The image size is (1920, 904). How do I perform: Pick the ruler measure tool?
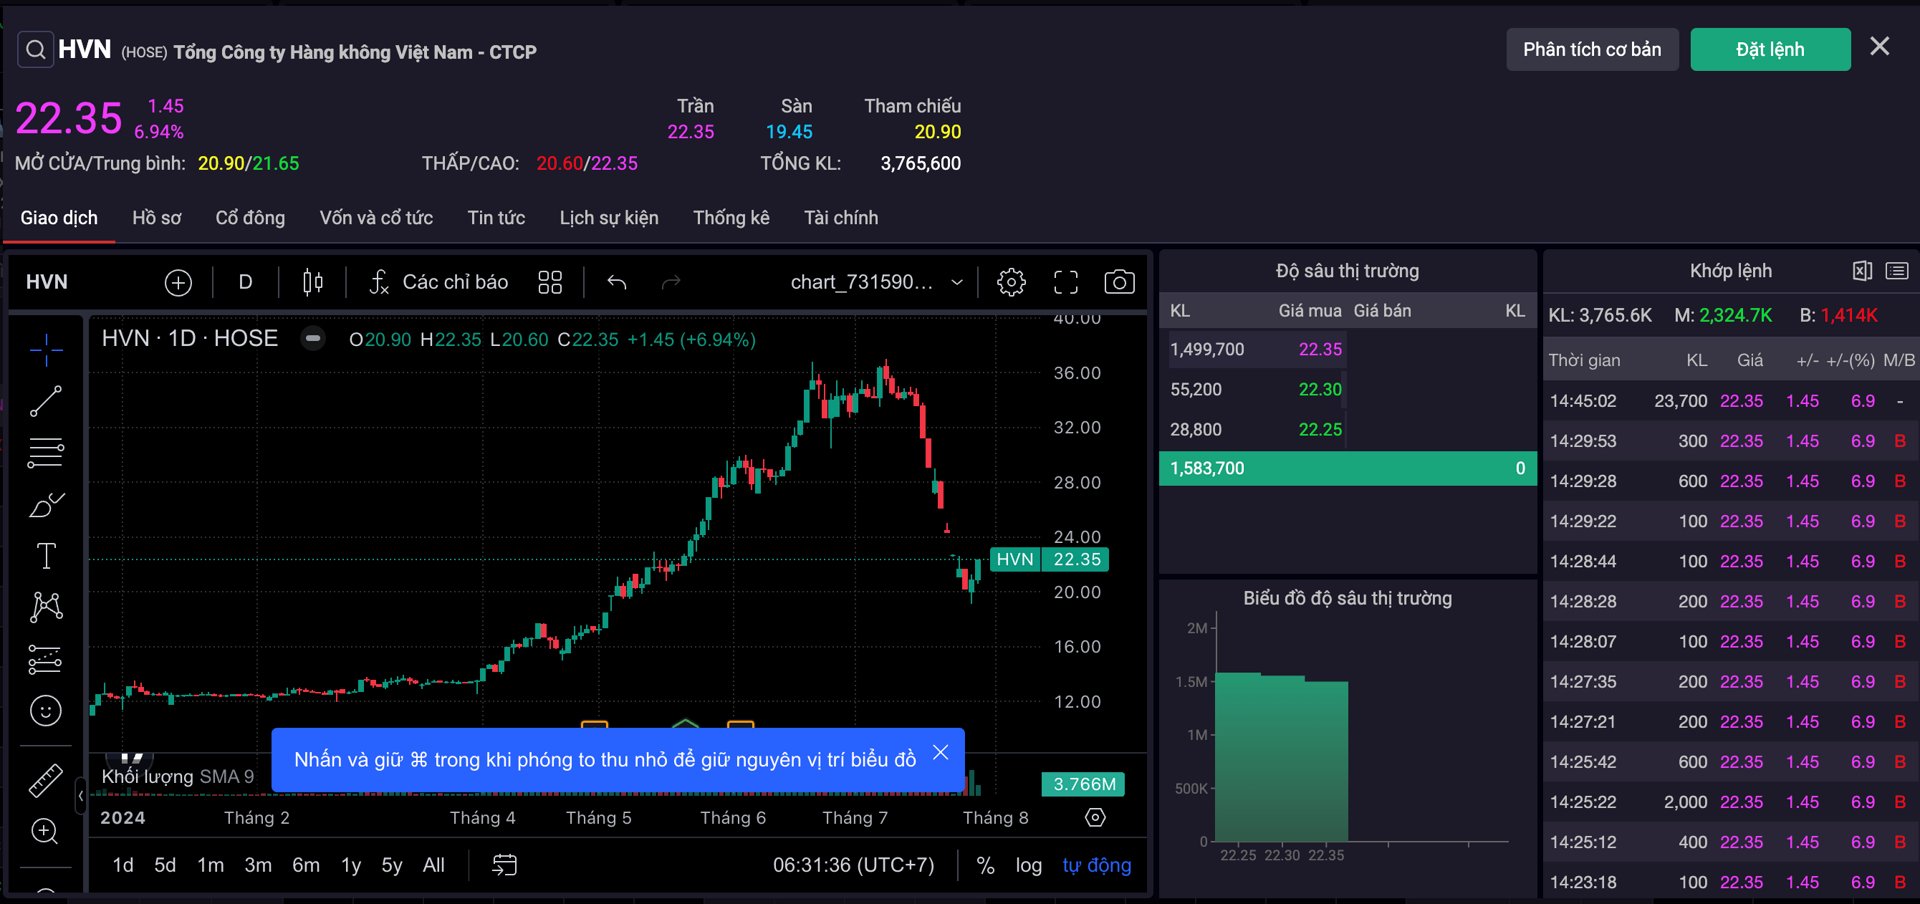(x=46, y=780)
